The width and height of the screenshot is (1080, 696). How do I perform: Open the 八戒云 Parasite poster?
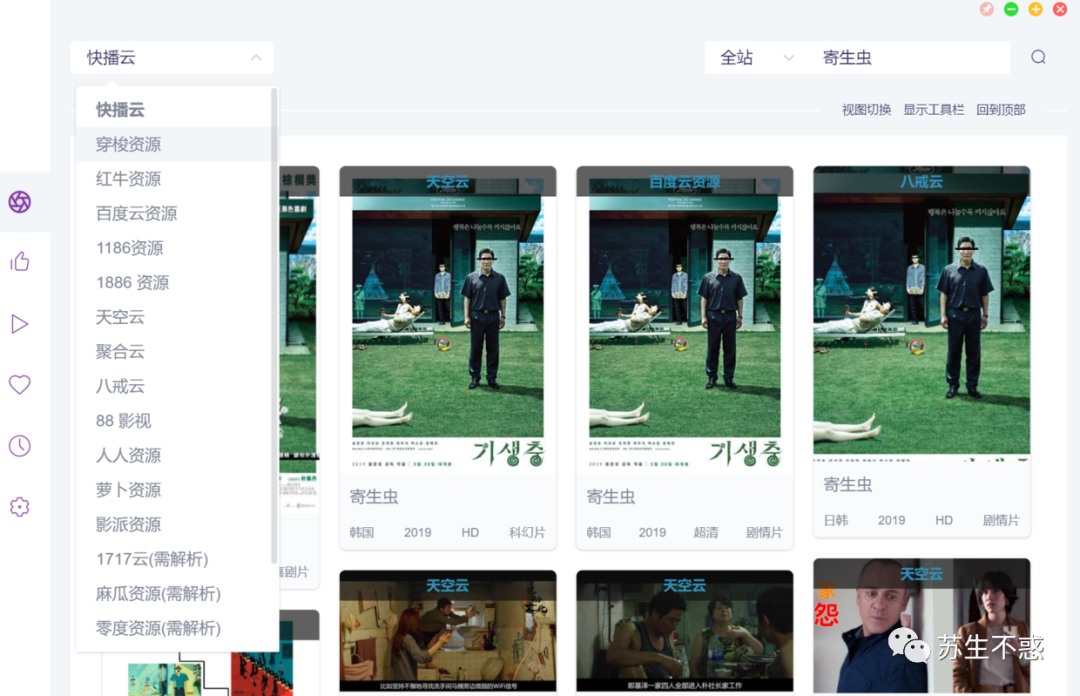(922, 314)
